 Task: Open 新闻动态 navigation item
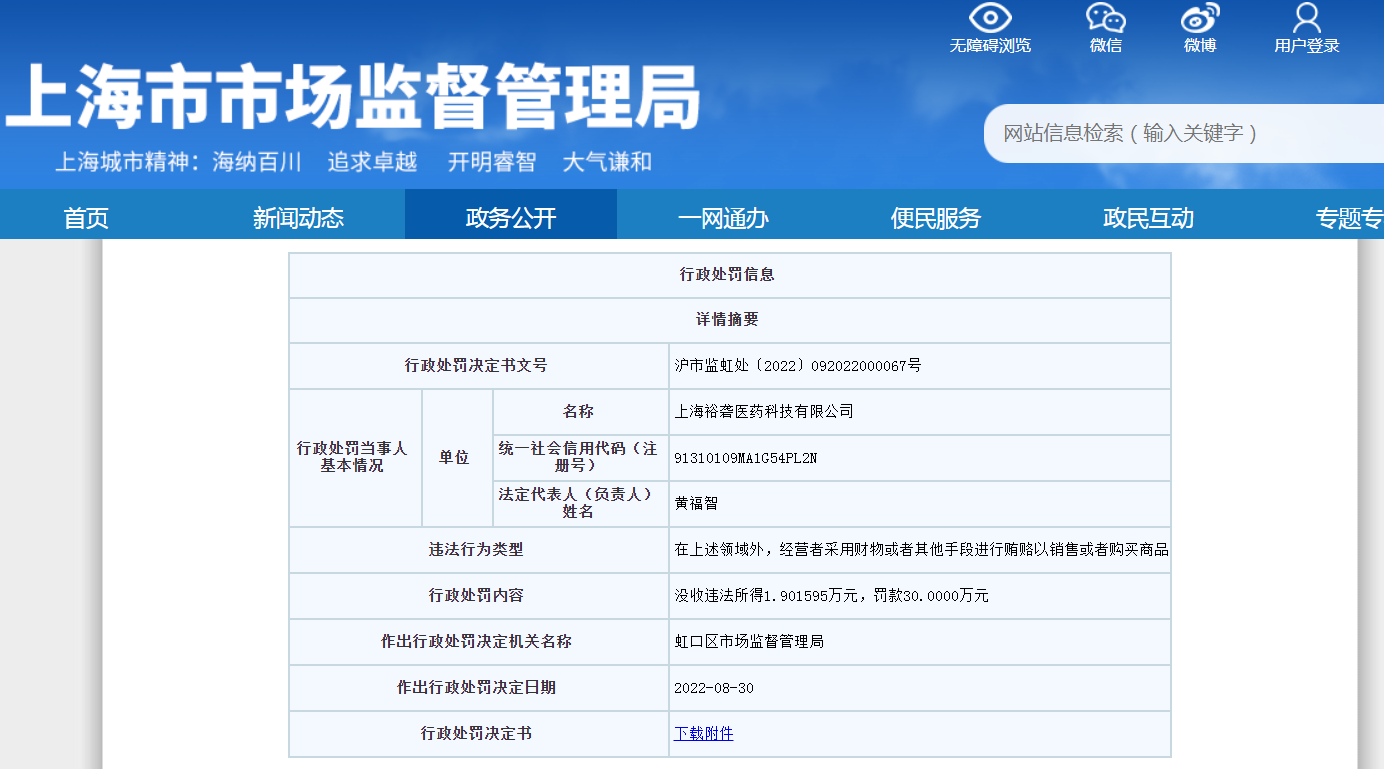tap(298, 218)
